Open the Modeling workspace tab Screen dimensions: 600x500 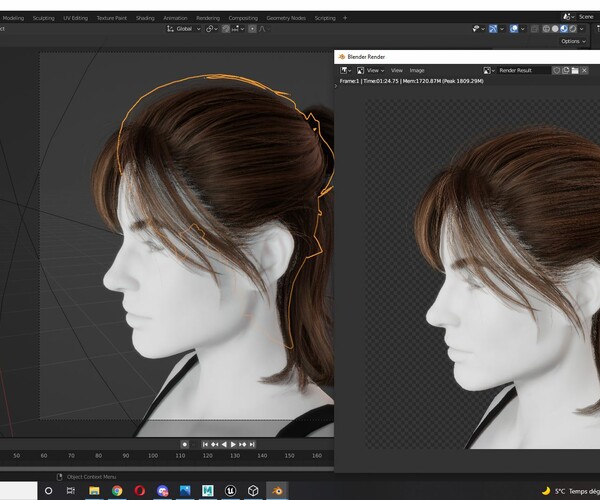pos(13,18)
